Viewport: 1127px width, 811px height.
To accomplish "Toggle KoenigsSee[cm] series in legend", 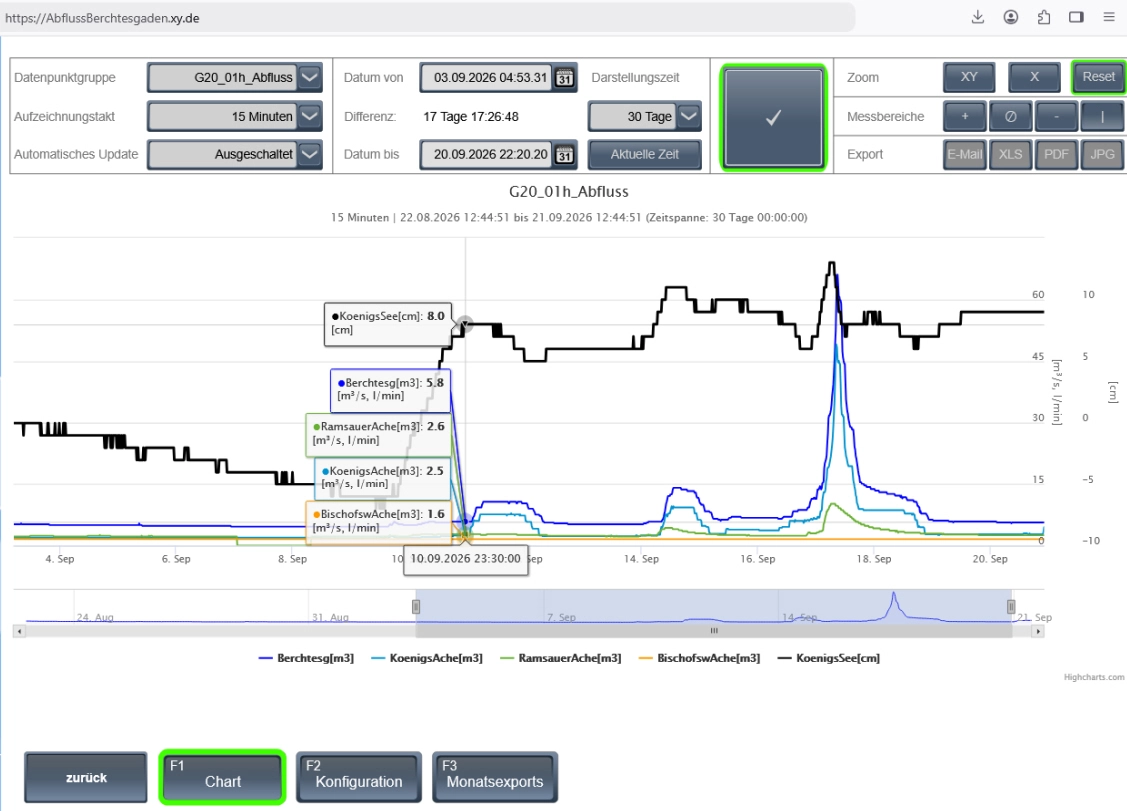I will pos(829,658).
